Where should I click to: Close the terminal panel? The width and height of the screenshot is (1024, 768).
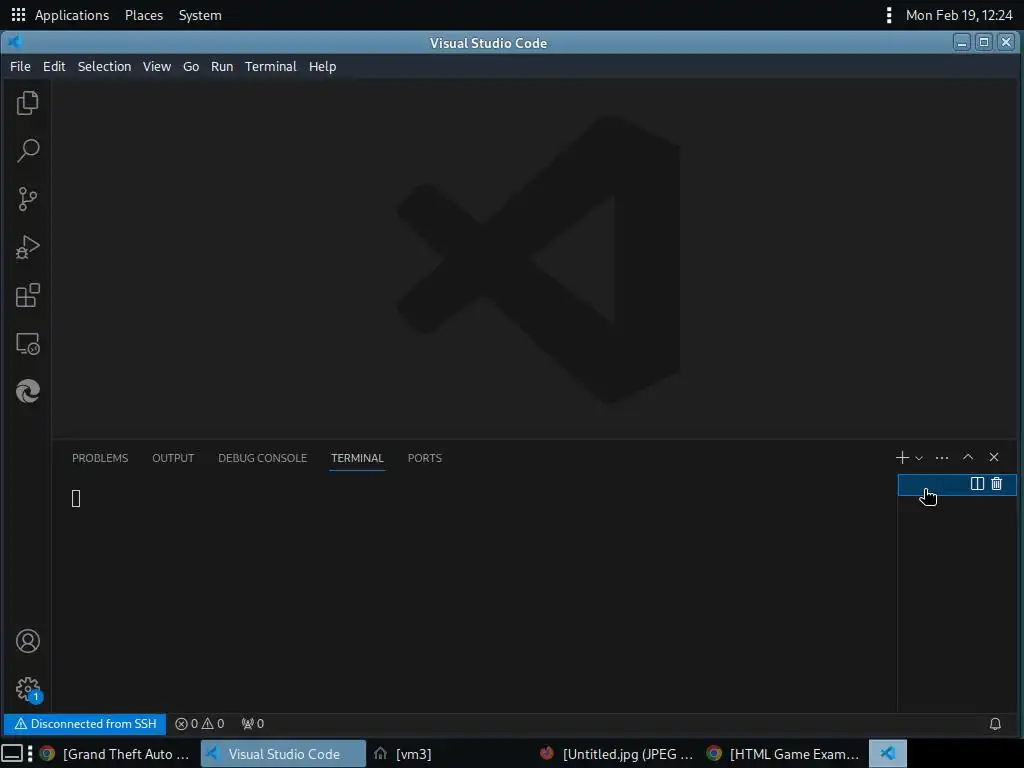coord(994,457)
